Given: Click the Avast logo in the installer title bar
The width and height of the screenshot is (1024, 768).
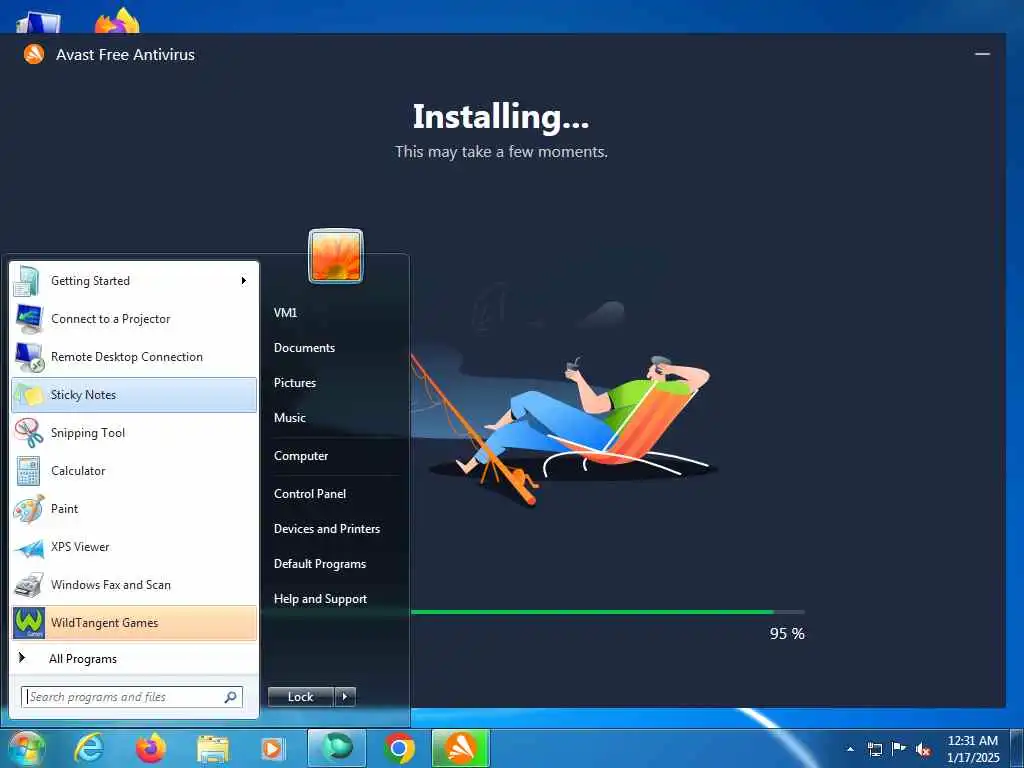Looking at the screenshot, I should click(x=34, y=54).
